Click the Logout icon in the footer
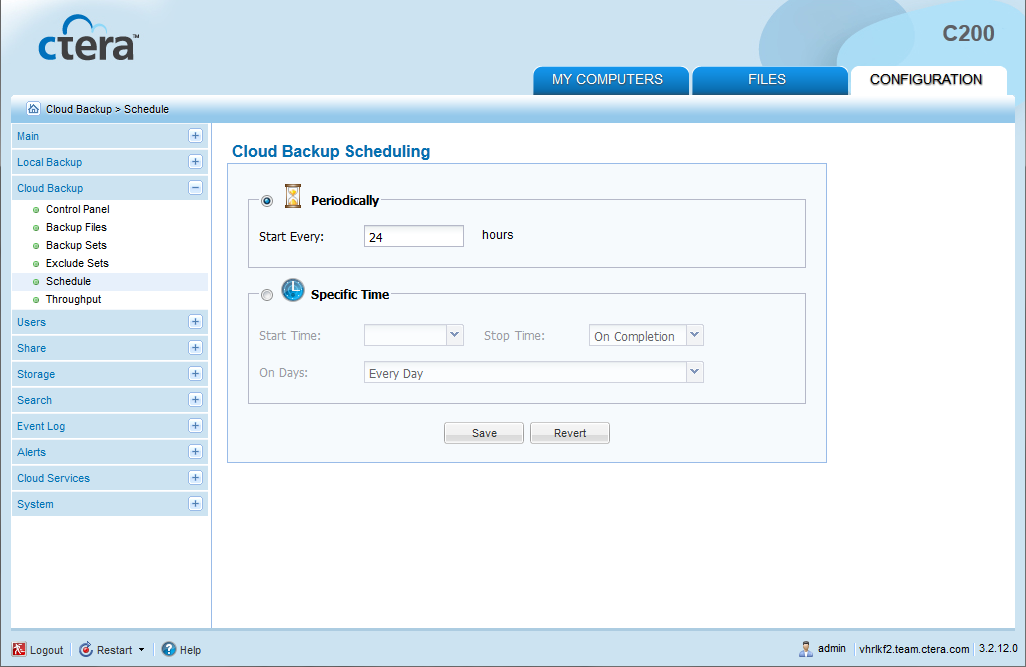1026x667 pixels. [19, 649]
